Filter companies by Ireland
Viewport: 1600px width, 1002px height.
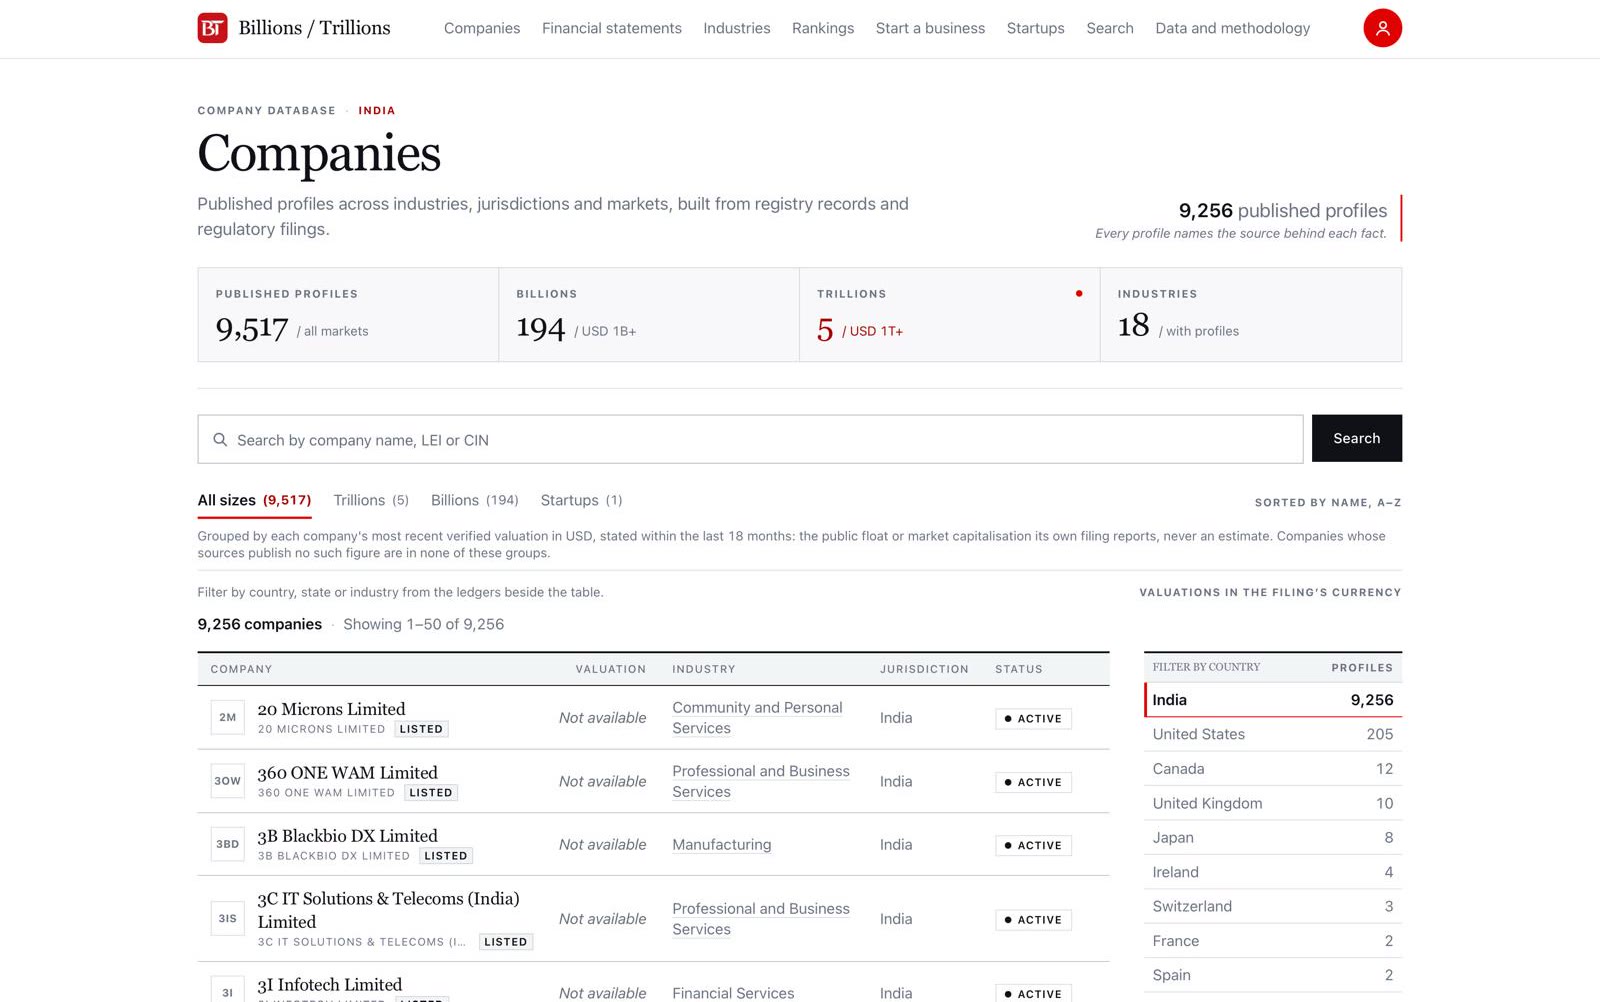pos(1273,872)
